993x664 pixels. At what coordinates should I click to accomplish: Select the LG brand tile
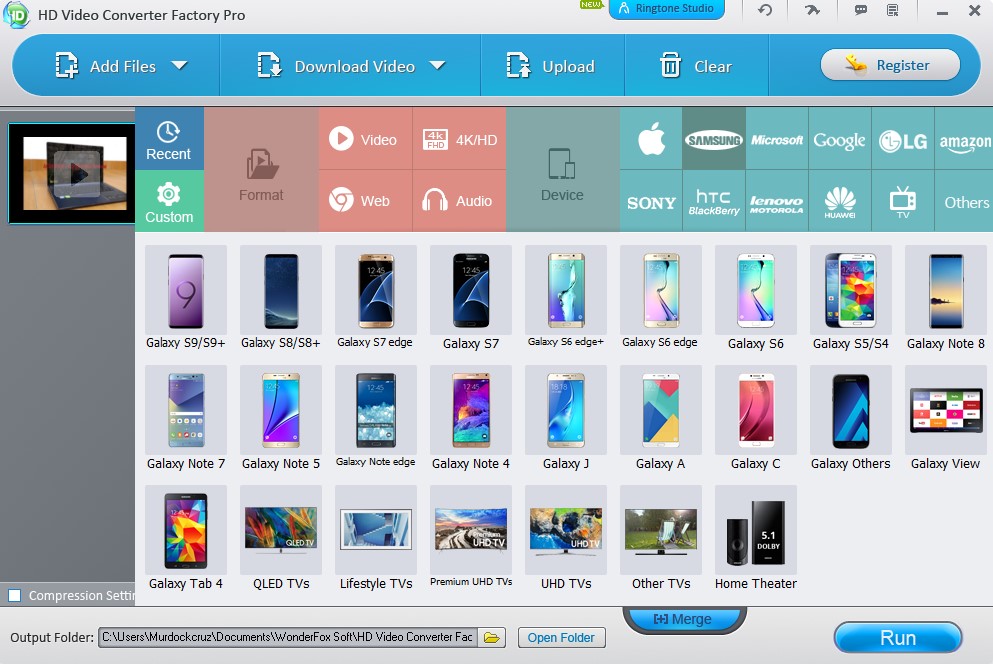coord(902,139)
